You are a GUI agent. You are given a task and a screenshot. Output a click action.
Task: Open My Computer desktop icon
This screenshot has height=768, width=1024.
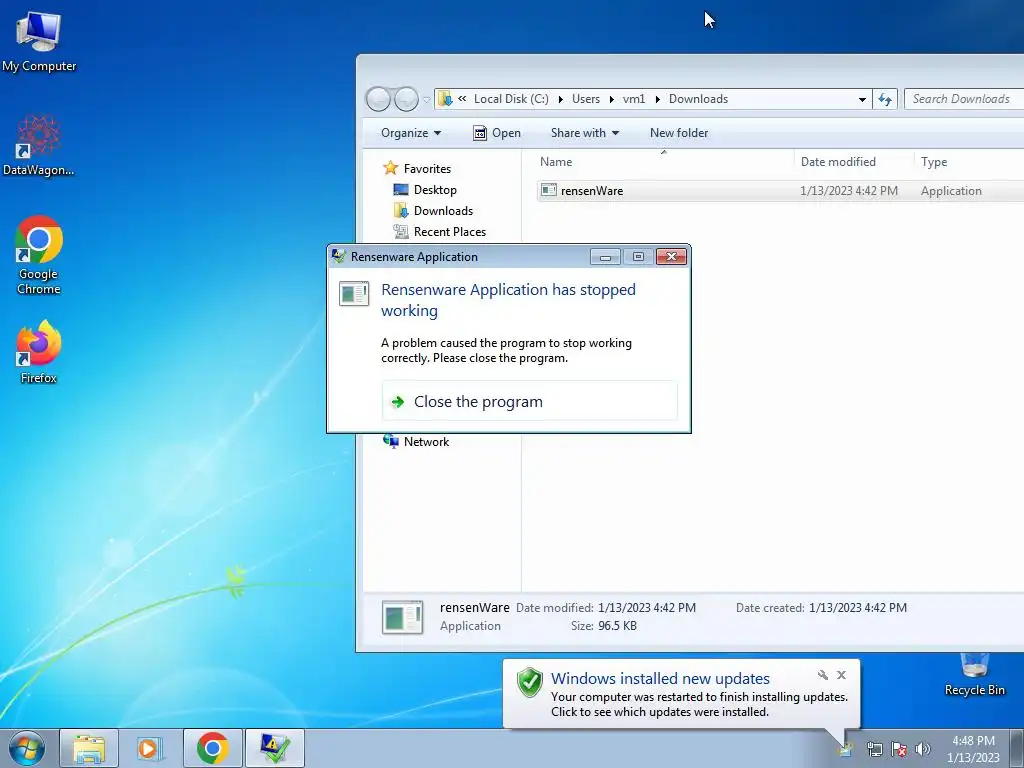(39, 40)
